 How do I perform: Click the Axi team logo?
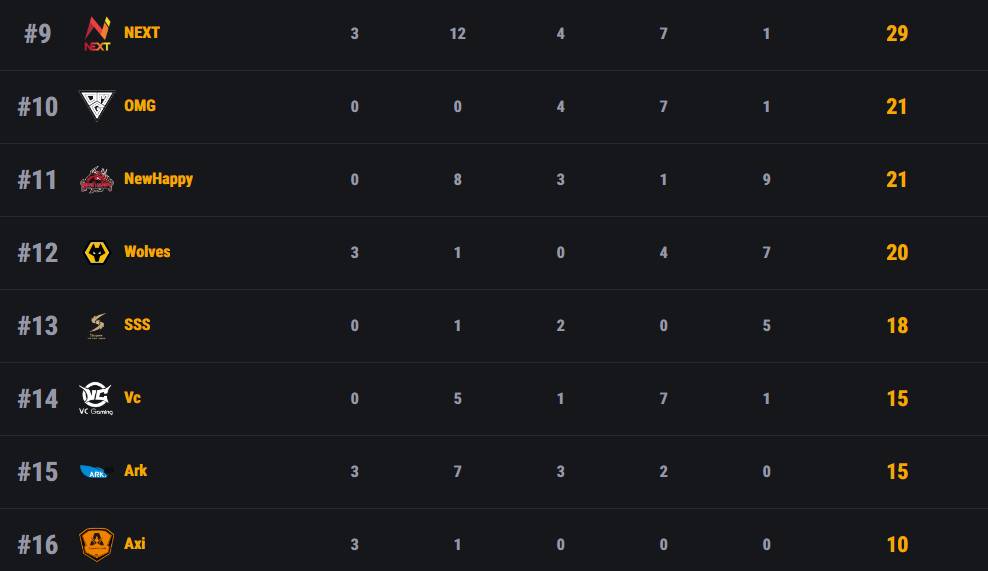[97, 544]
